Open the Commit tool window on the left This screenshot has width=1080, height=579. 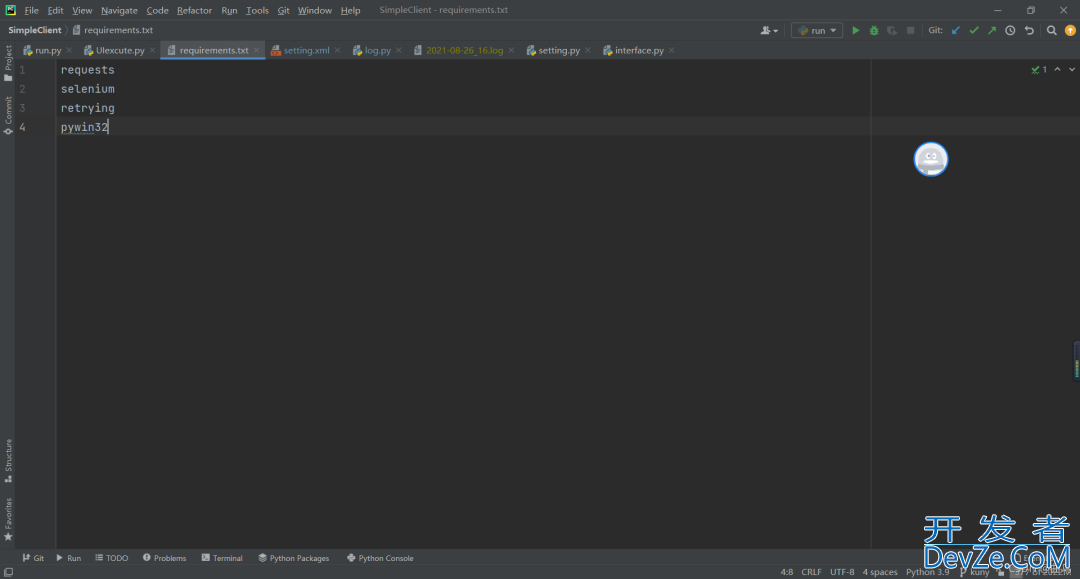click(8, 115)
